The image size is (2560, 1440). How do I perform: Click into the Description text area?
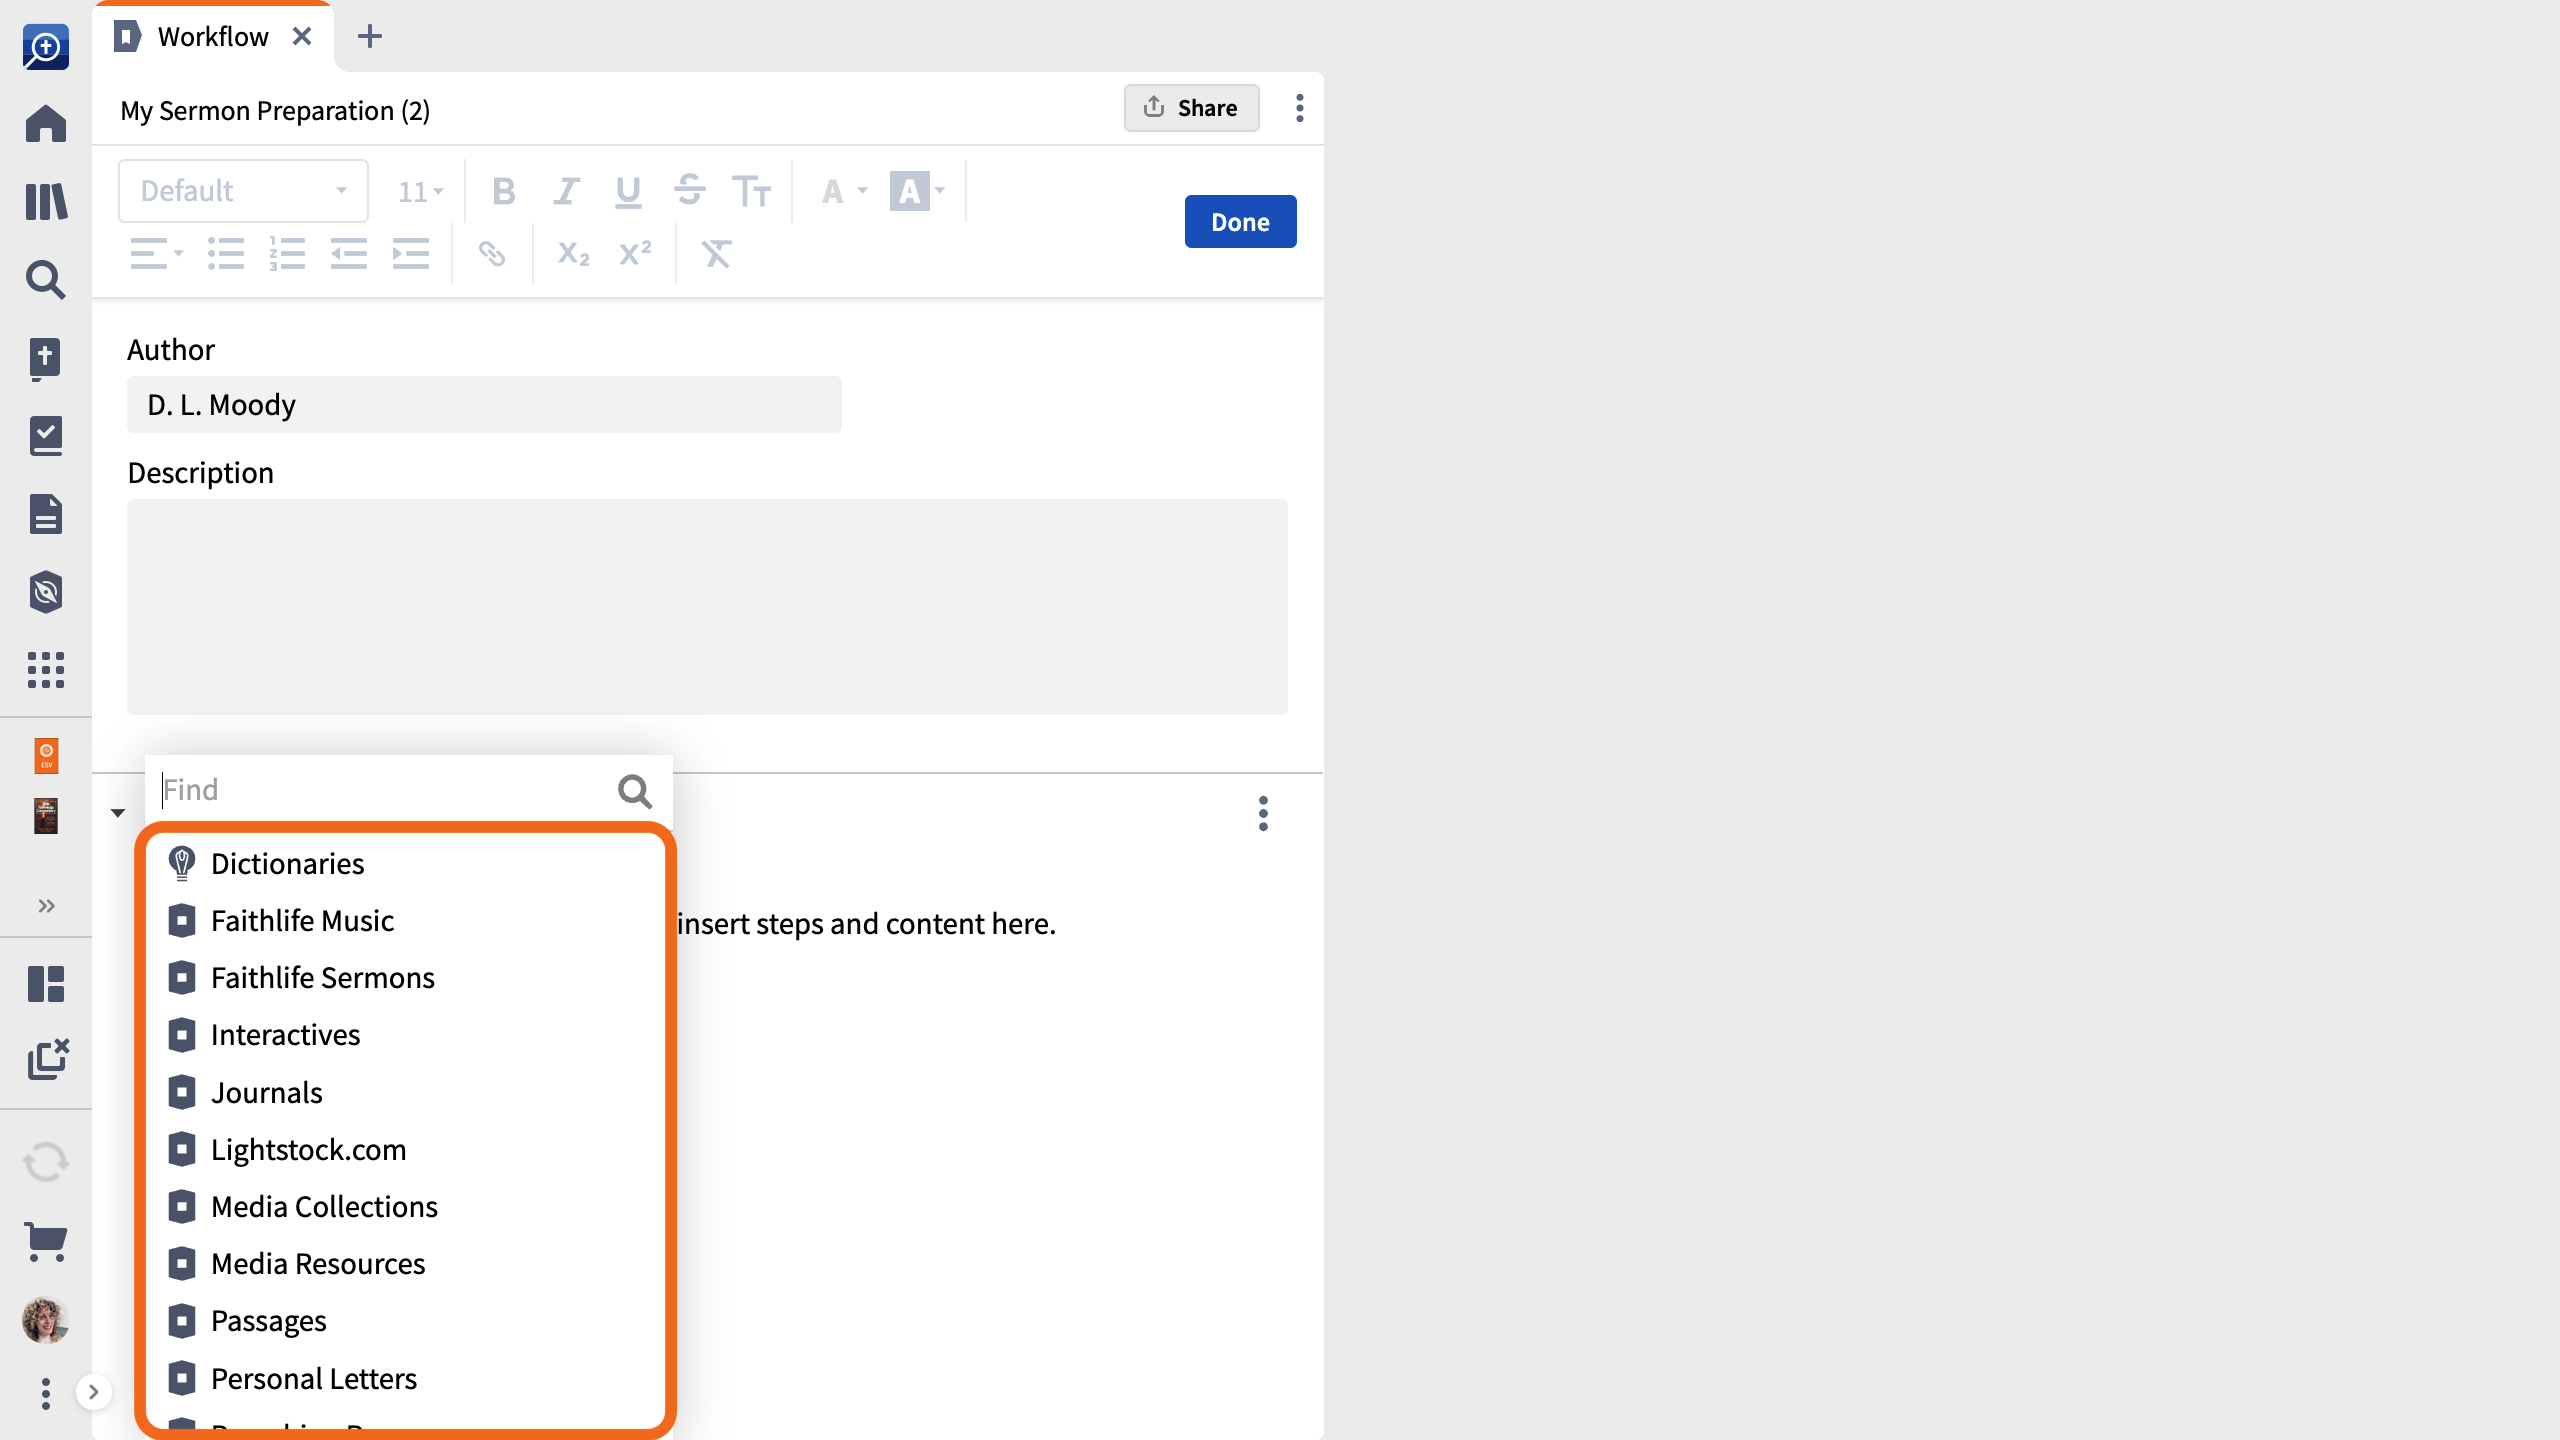click(707, 607)
